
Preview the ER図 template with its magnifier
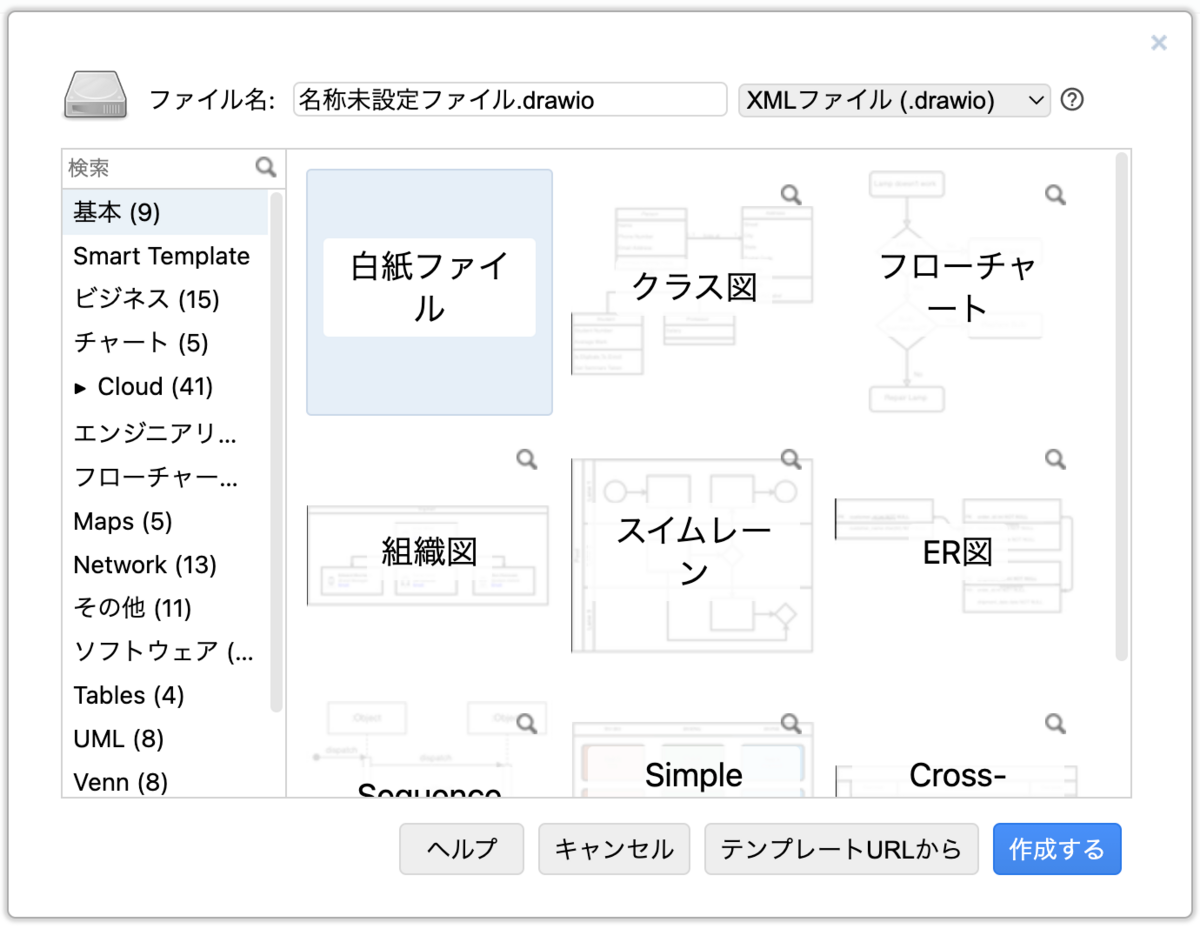[1056, 459]
